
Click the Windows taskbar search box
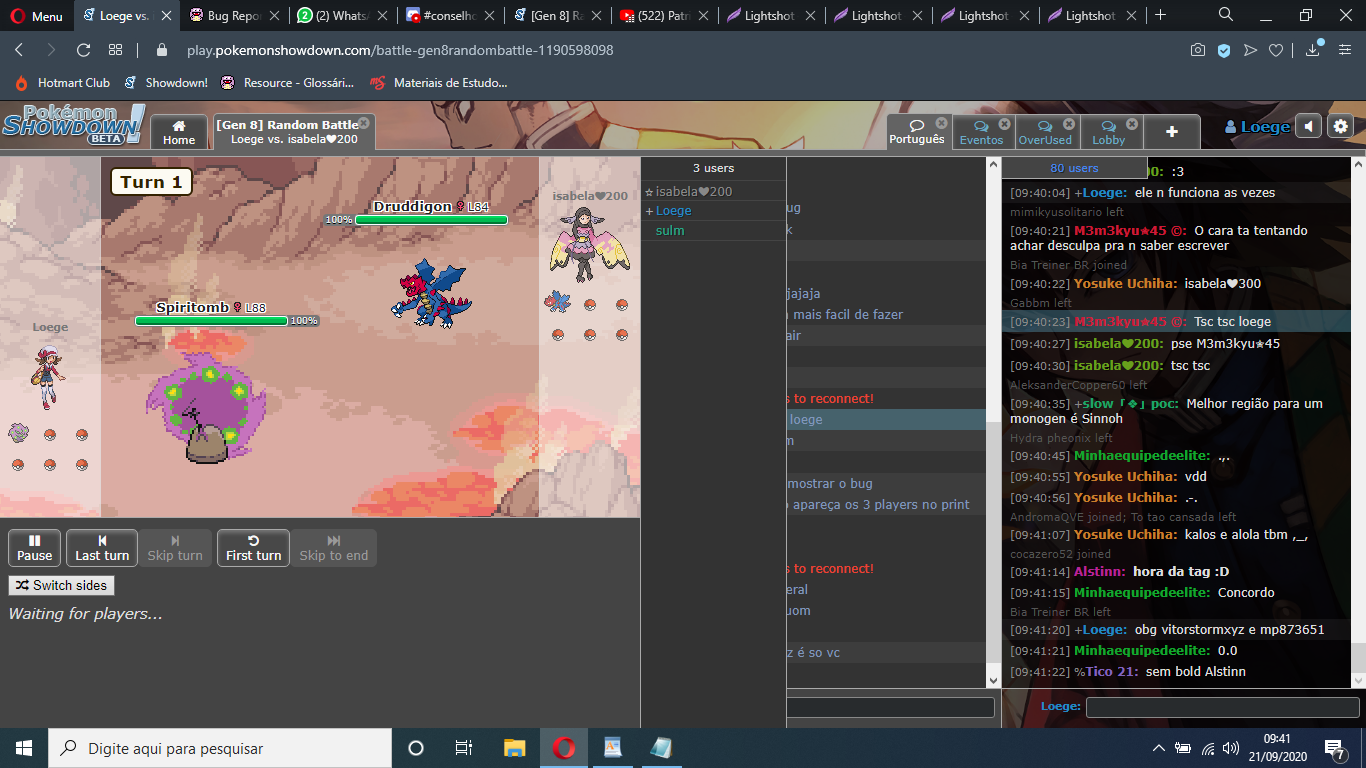(x=220, y=748)
